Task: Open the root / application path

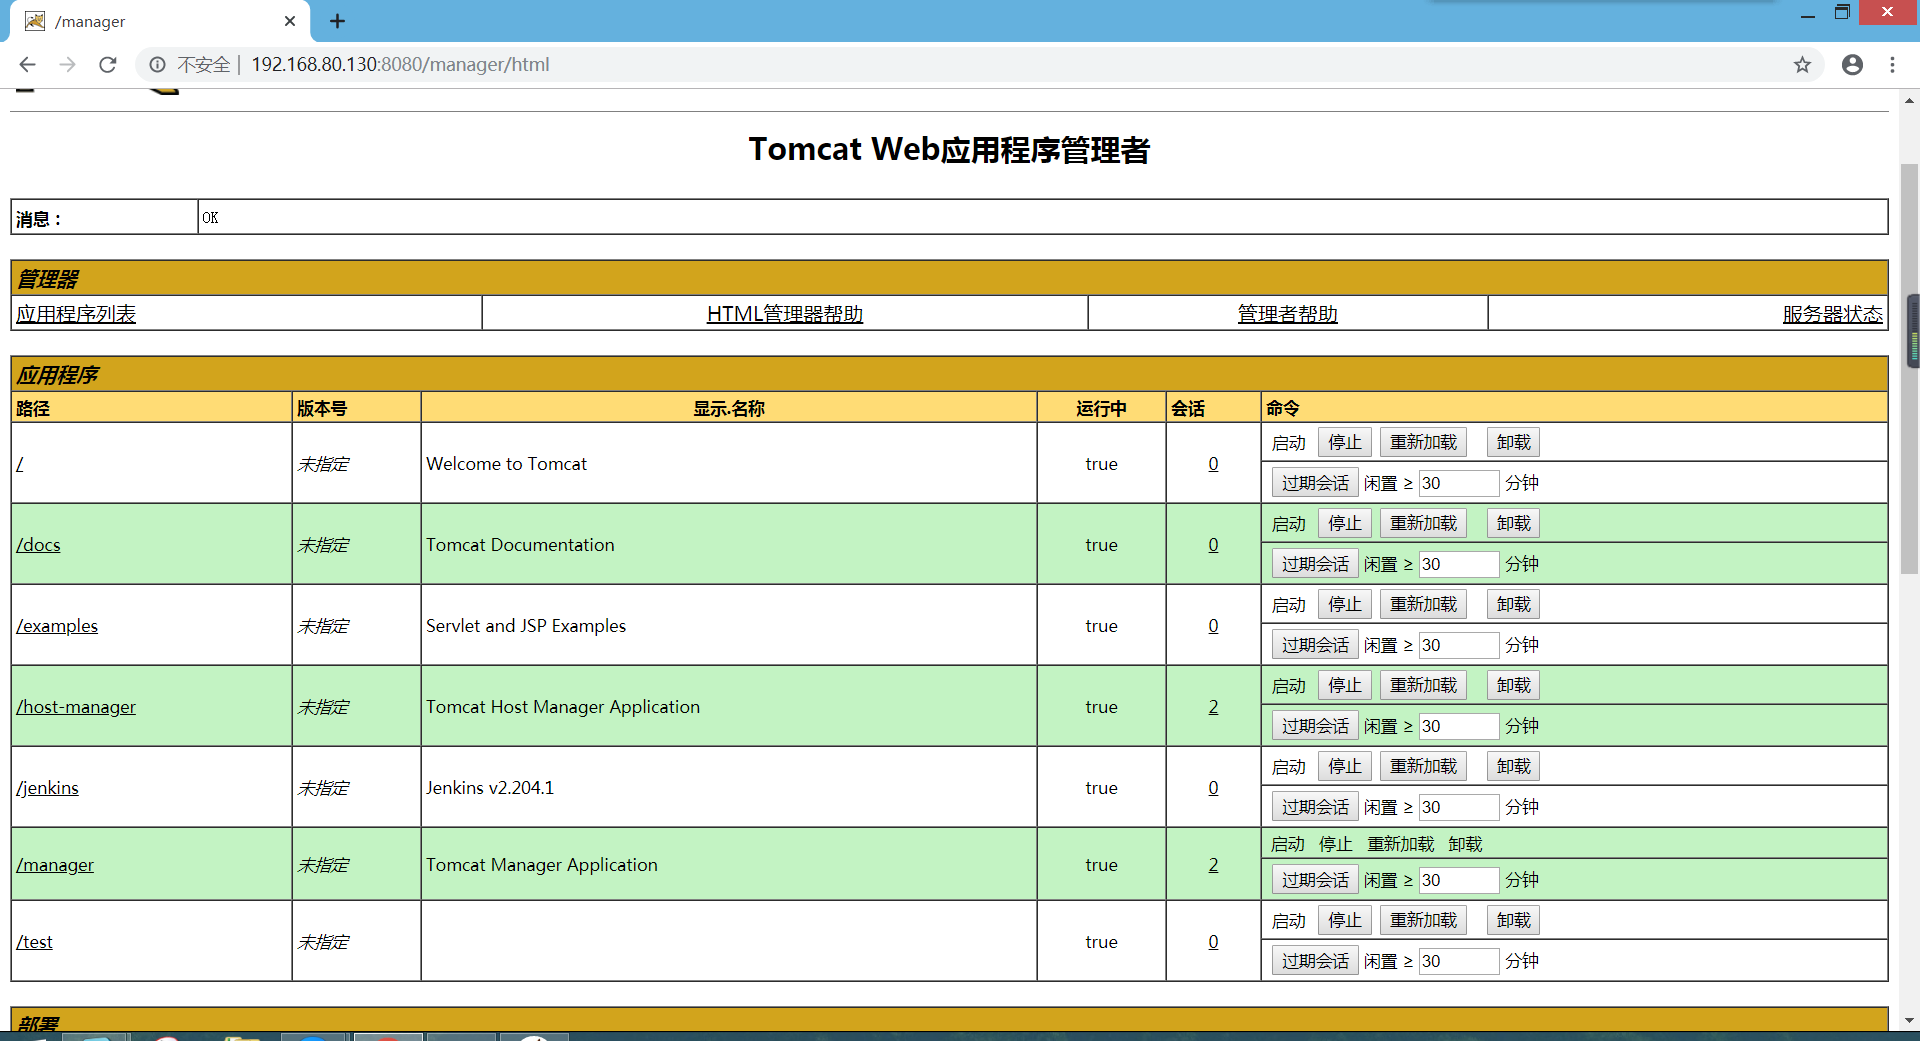Action: pyautogui.click(x=20, y=464)
